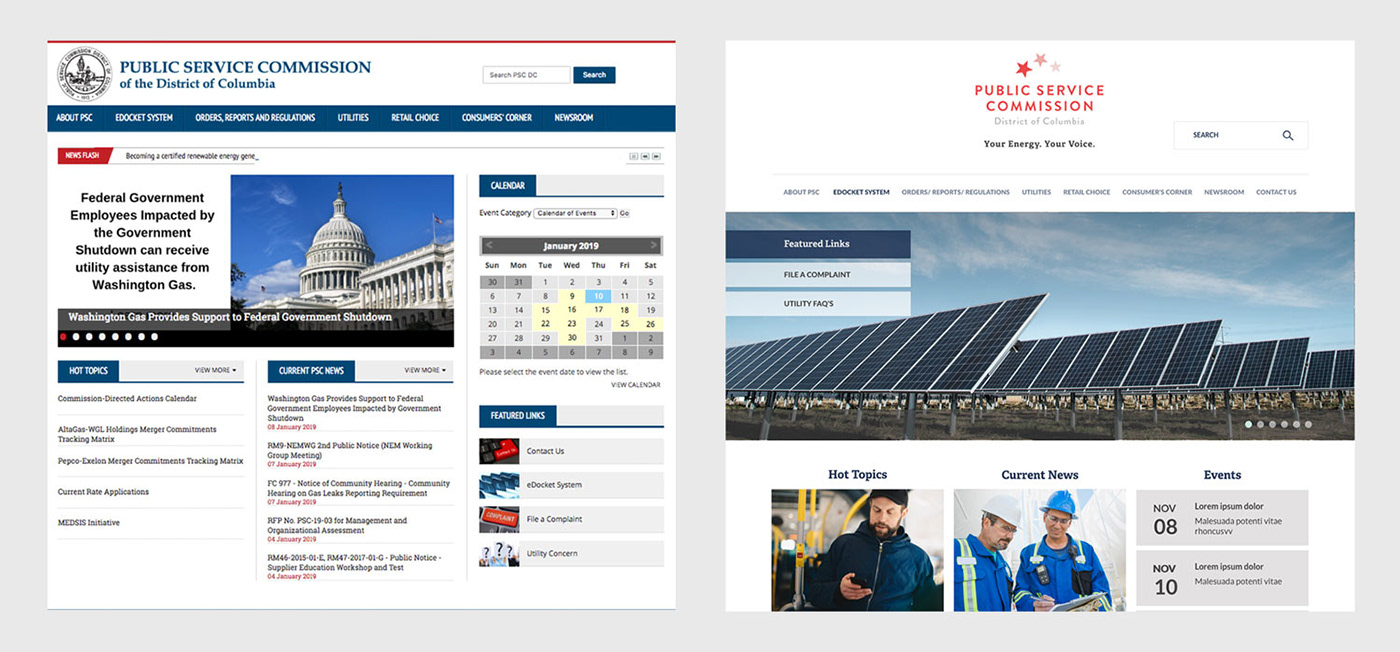Open Newsroom in blue navbar
The image size is (1400, 652).
tap(574, 118)
